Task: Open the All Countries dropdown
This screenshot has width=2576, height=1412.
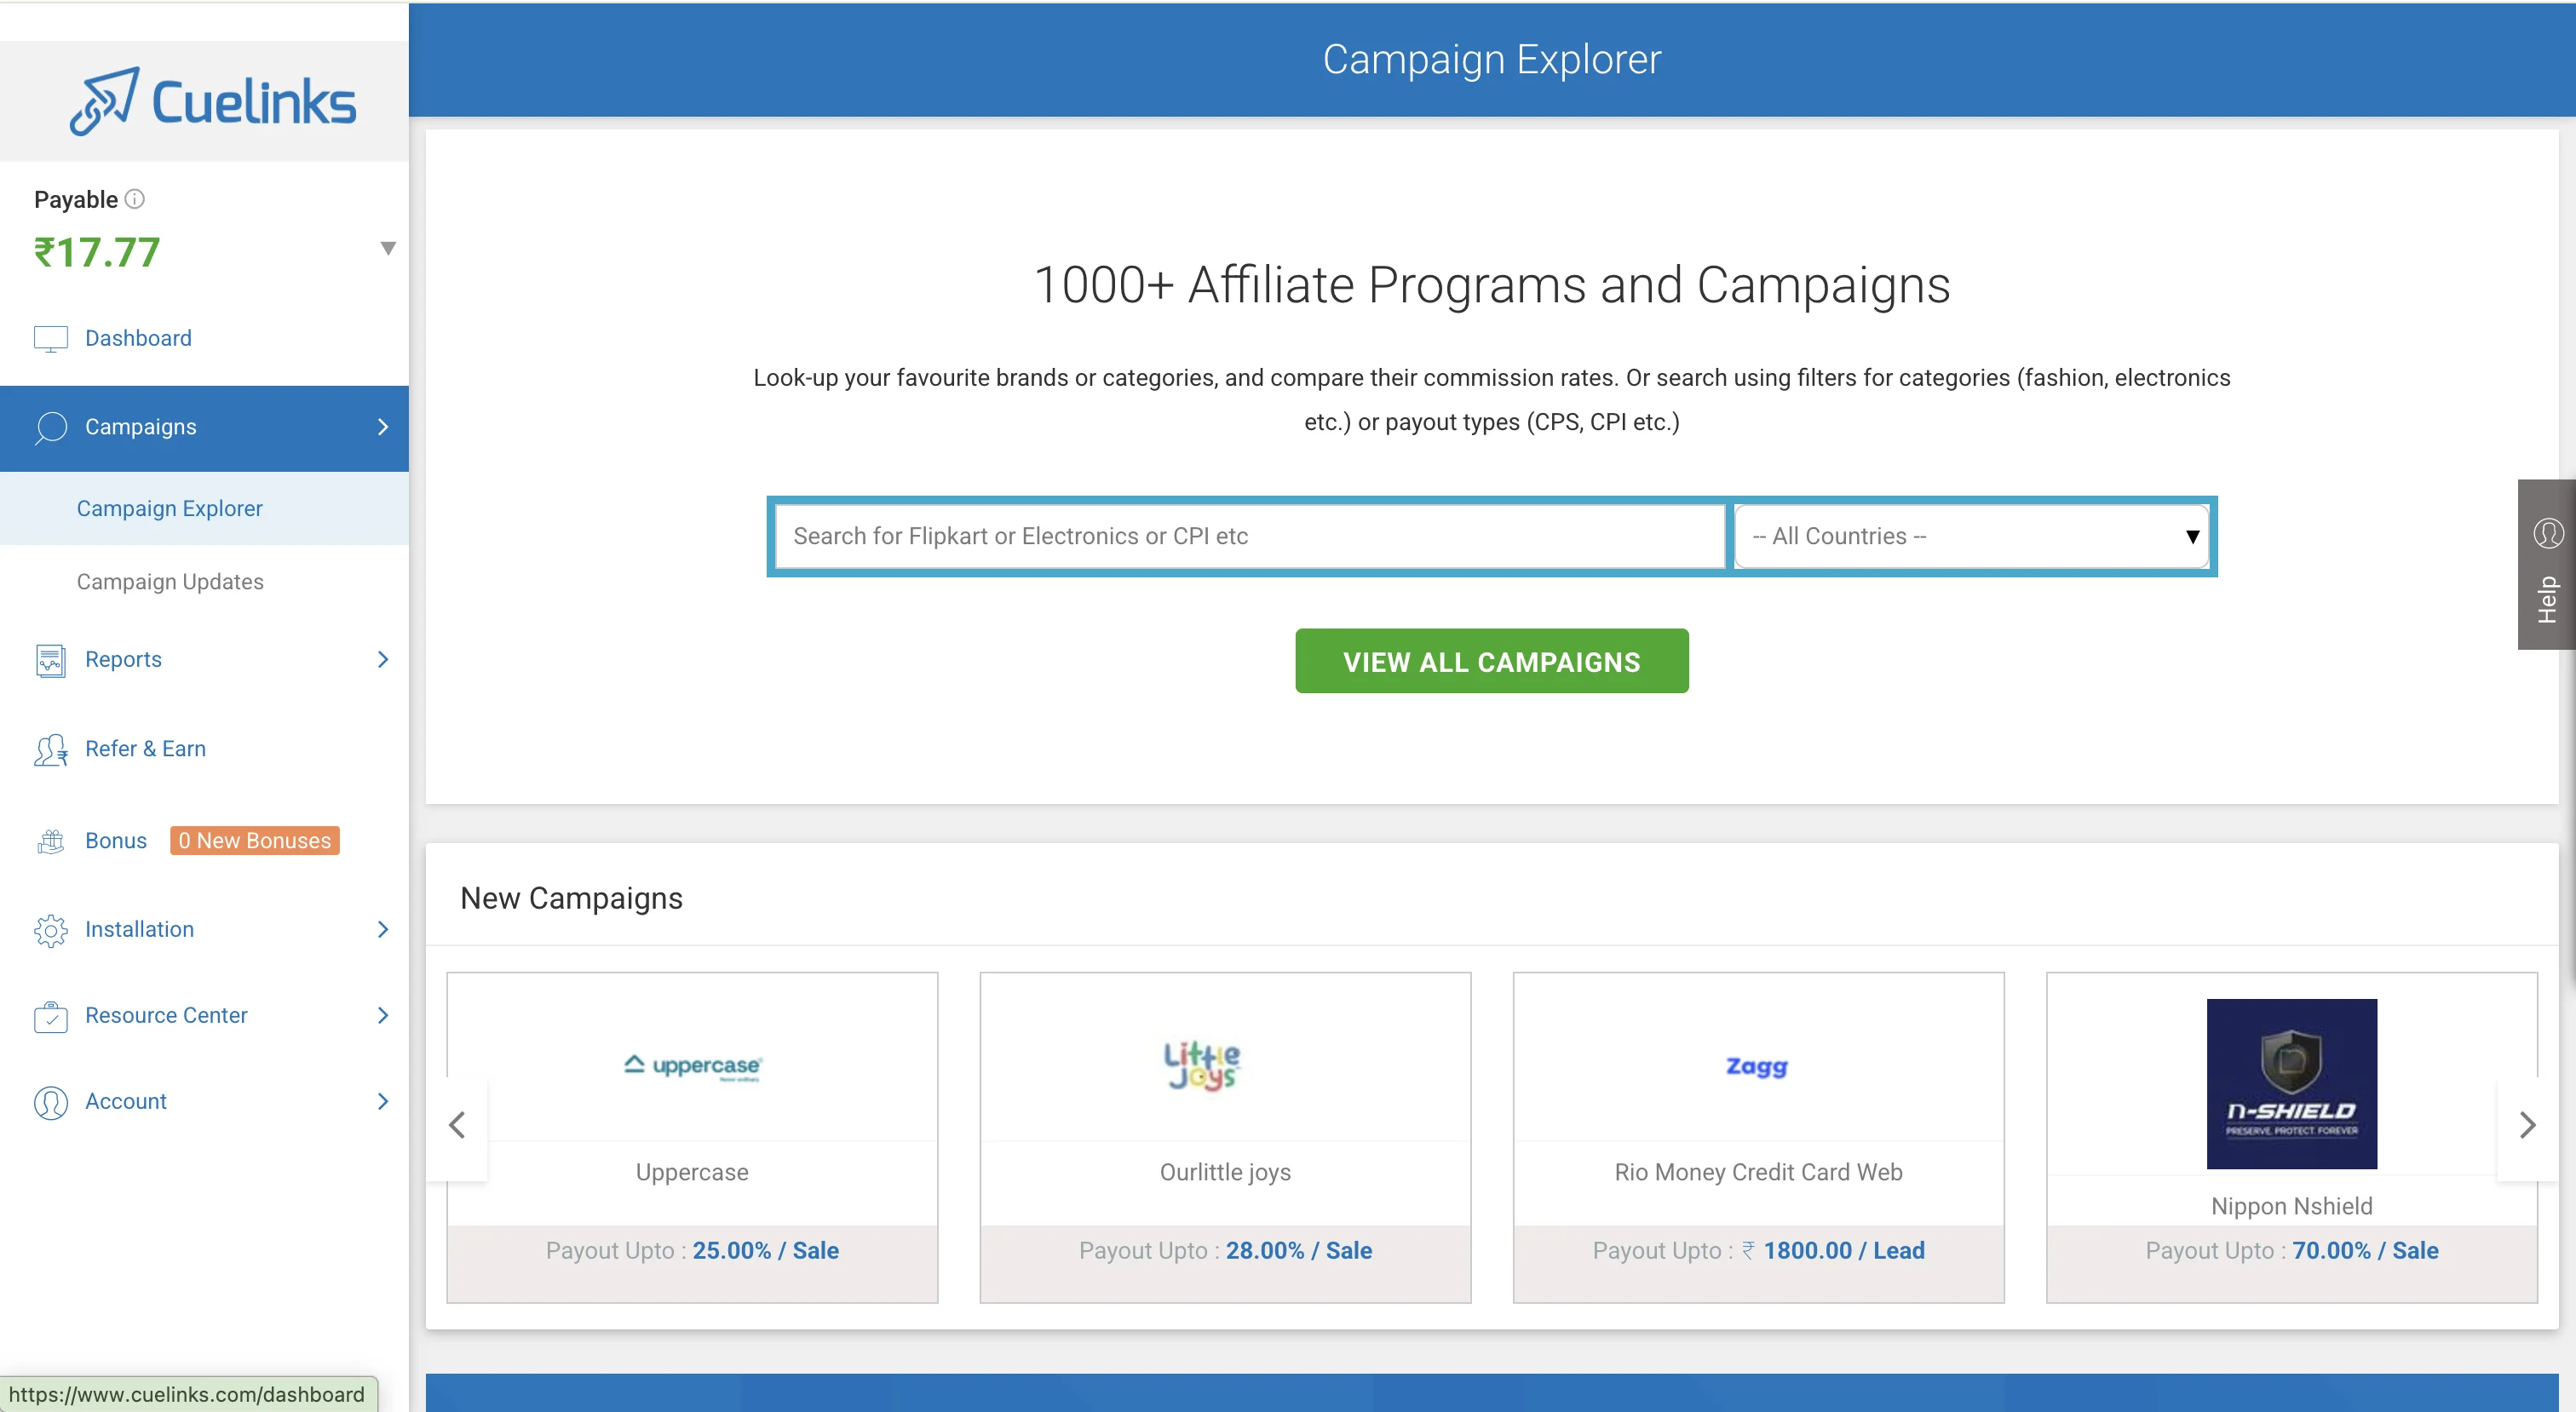Action: click(1970, 537)
